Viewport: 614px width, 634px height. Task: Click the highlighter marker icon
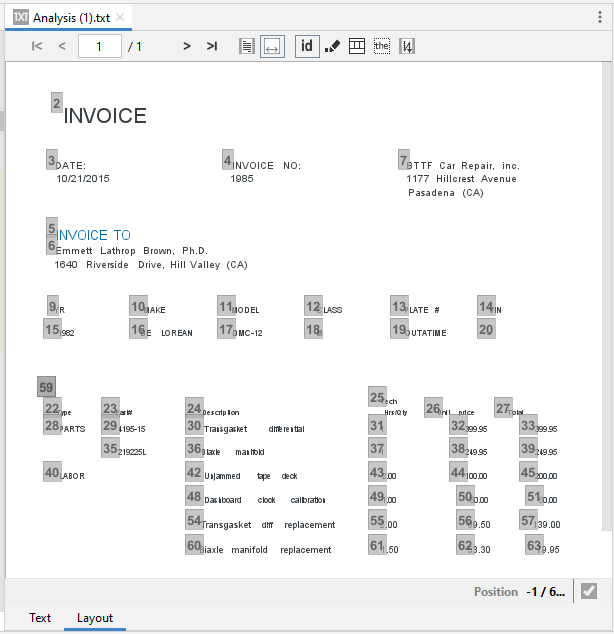pos(333,46)
